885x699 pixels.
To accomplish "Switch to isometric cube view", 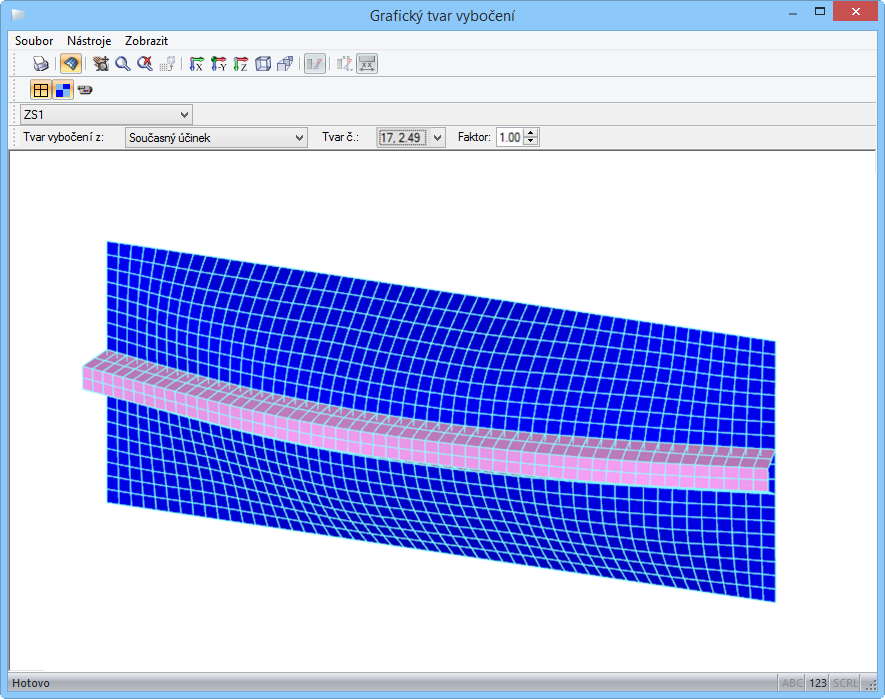I will (x=263, y=63).
